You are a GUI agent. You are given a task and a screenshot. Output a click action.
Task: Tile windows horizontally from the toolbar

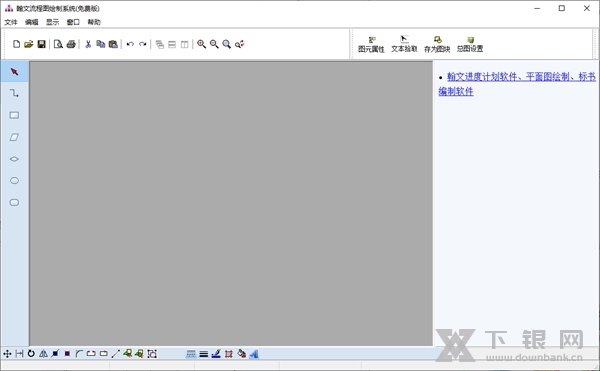click(172, 44)
